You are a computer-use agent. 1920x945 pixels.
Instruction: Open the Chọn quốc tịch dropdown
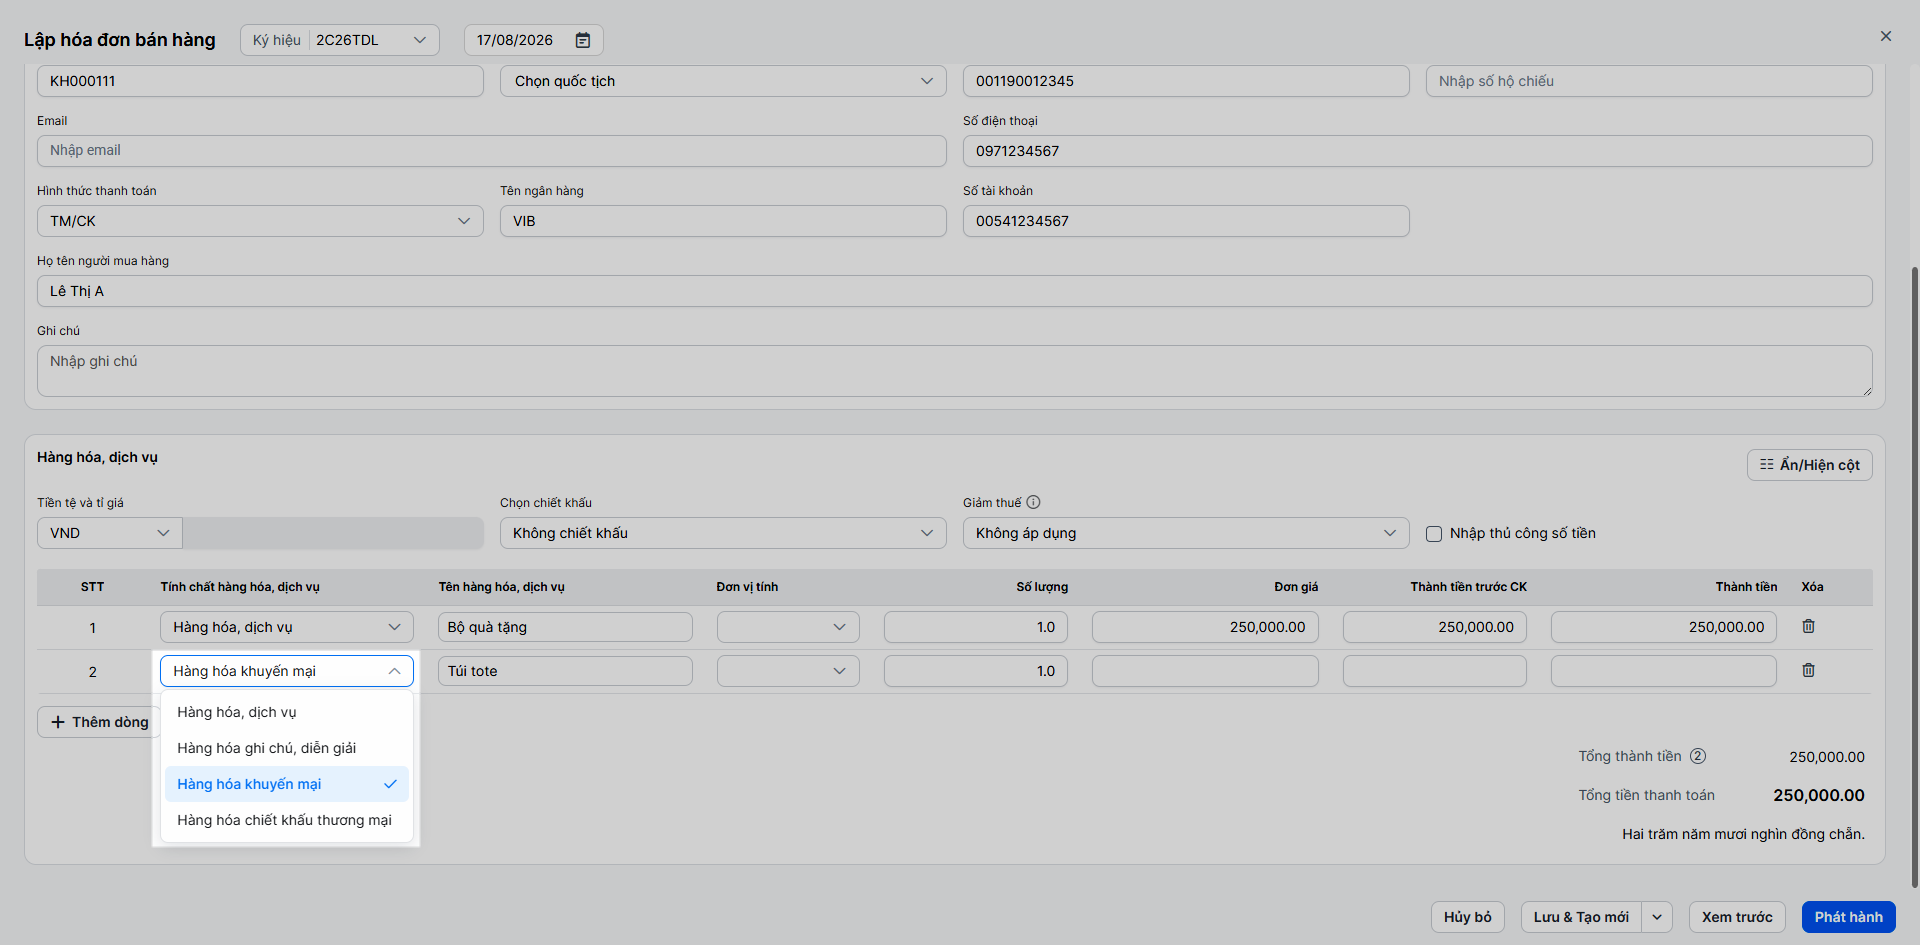[723, 81]
